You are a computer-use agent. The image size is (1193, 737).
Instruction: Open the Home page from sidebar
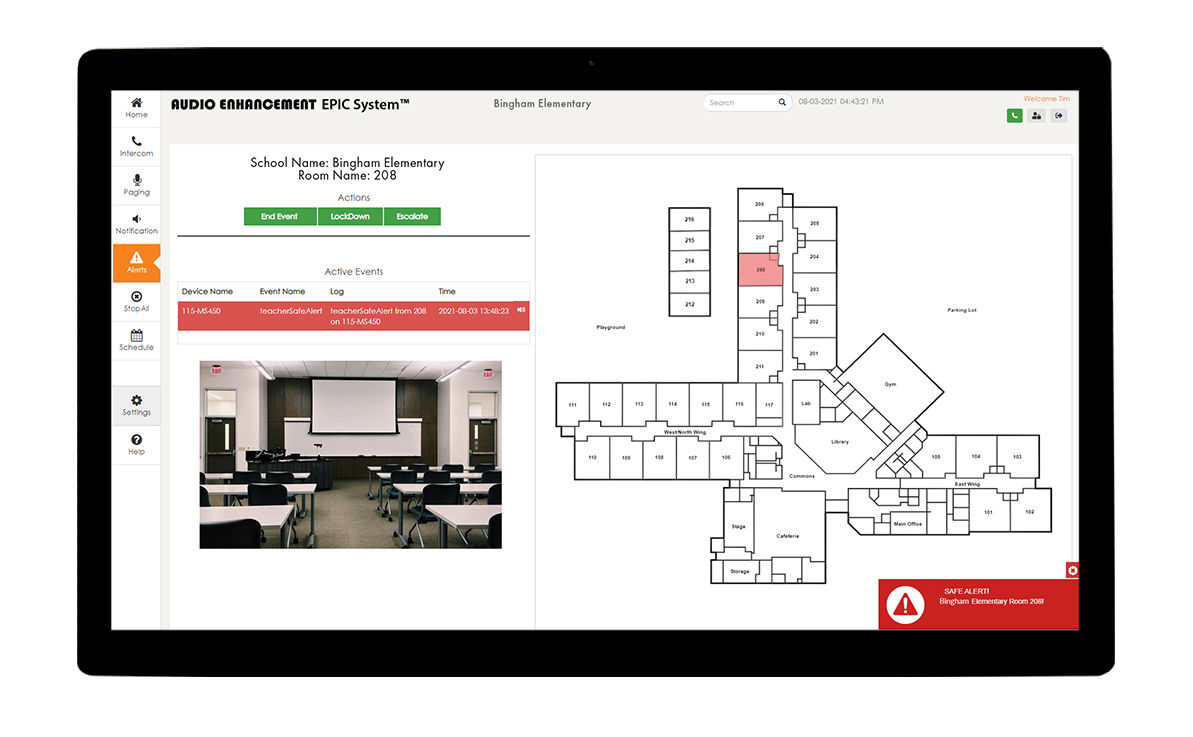[136, 108]
